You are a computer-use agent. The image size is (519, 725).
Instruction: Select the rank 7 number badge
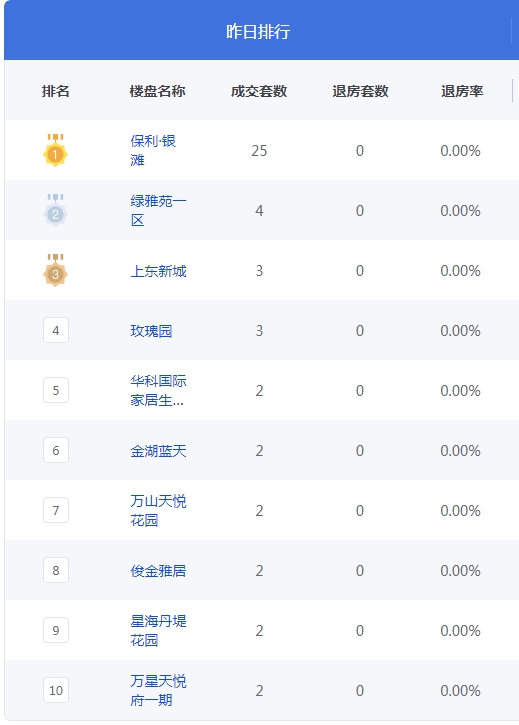pos(56,510)
